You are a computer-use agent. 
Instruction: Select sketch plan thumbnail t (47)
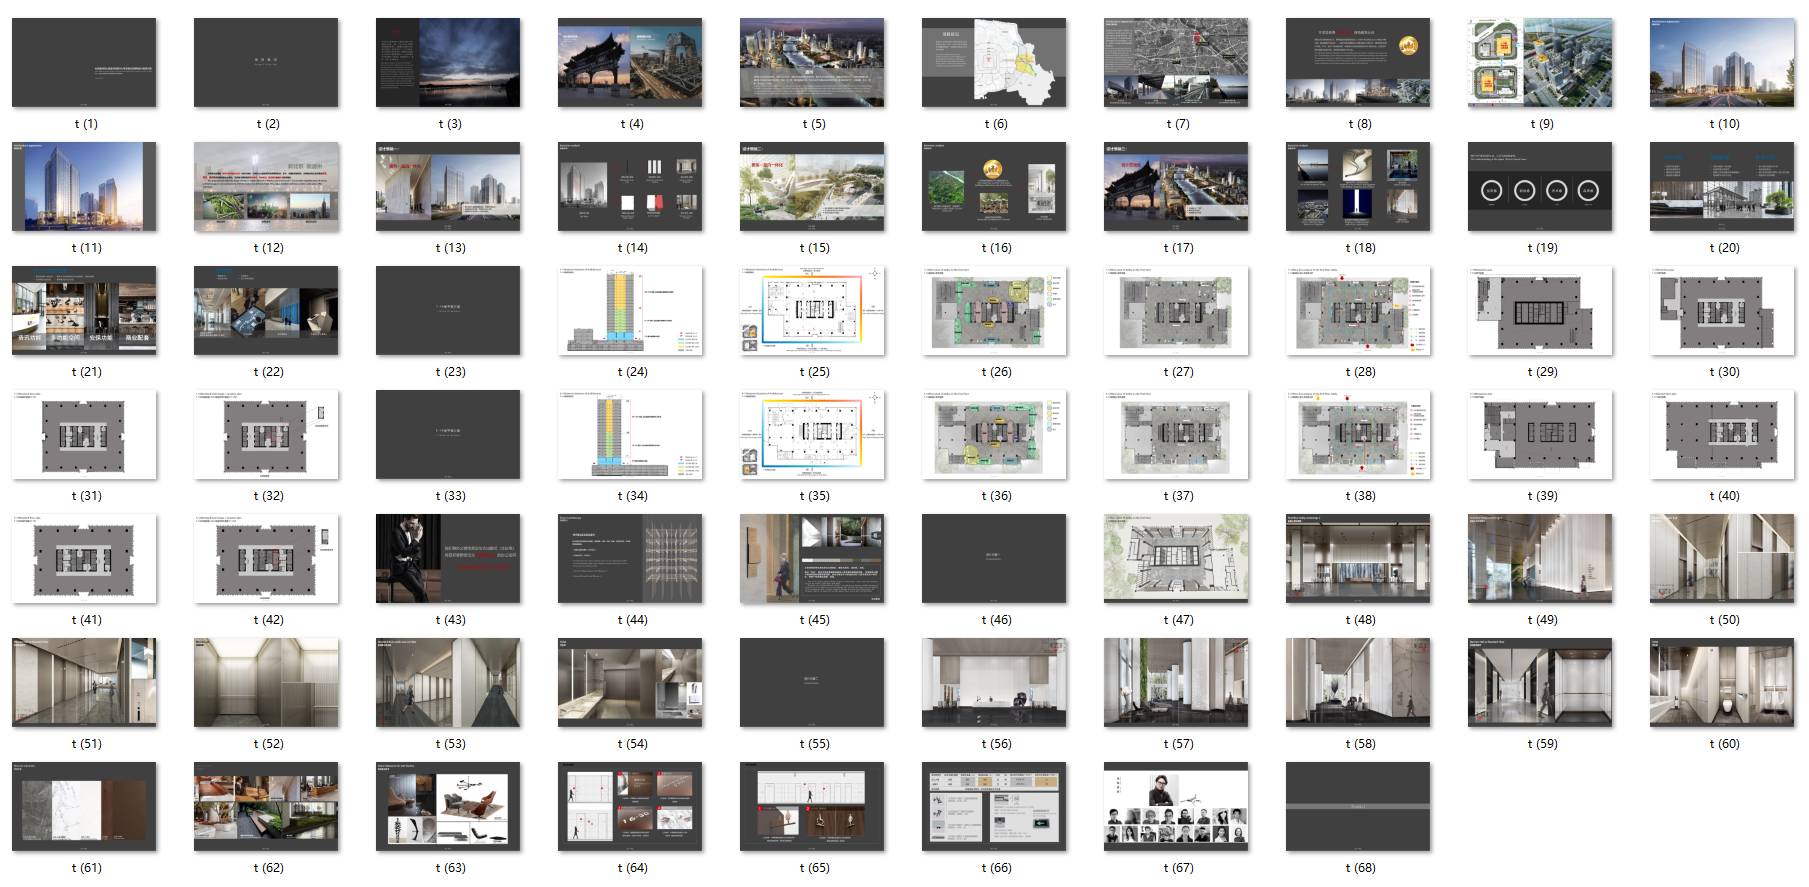coord(1176,558)
